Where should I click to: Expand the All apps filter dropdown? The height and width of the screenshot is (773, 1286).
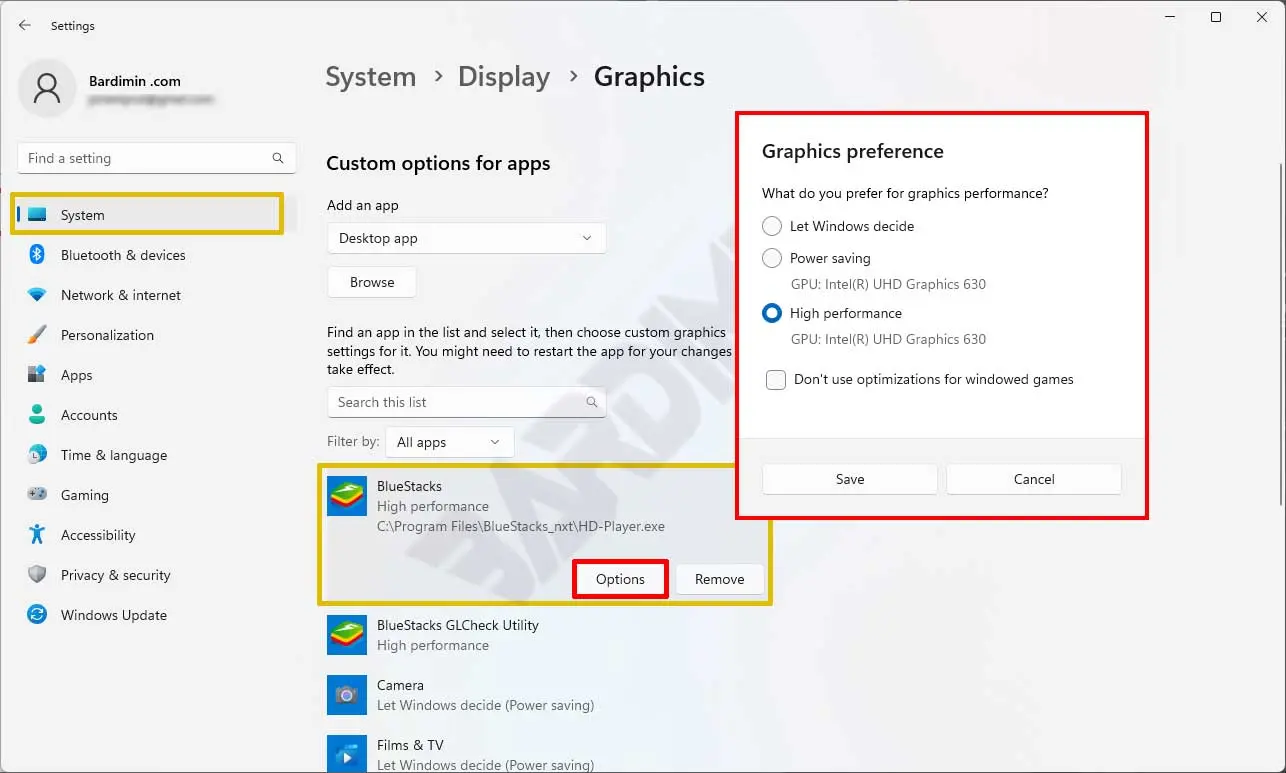coord(450,442)
